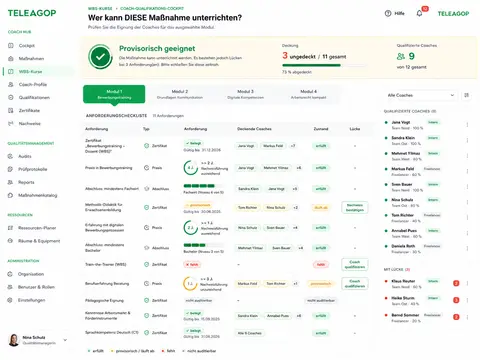Expand +1 coaches in Berufserfahrung Beratung row

[295, 284]
